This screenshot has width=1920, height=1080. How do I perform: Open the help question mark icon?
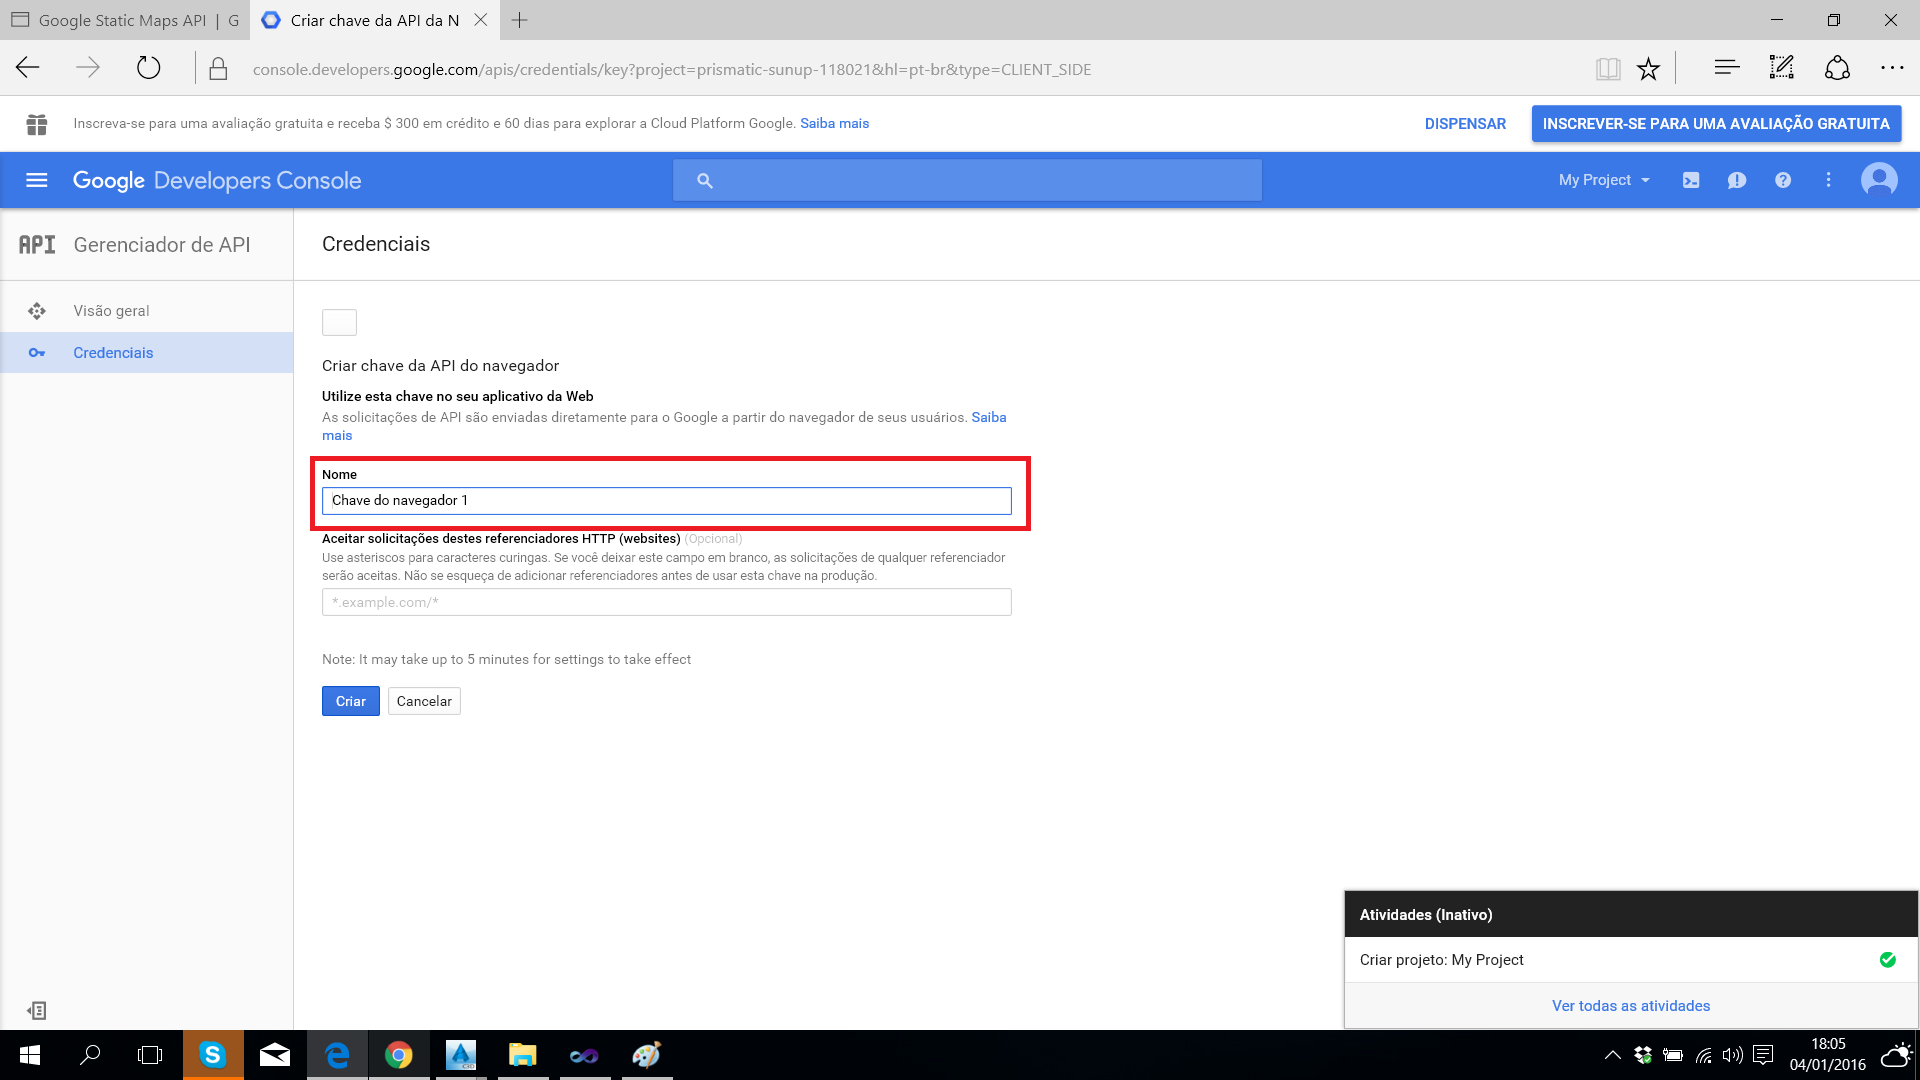coord(1783,180)
